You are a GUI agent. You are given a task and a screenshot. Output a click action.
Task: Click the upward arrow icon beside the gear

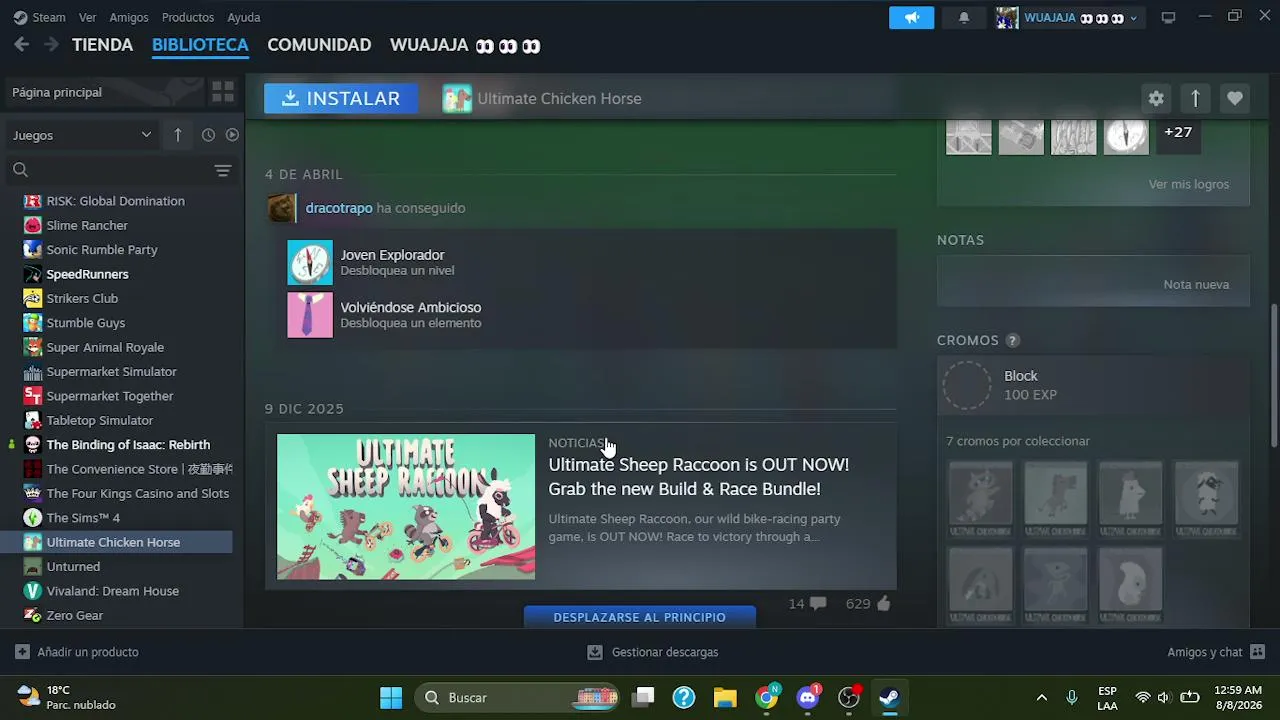coord(1195,98)
